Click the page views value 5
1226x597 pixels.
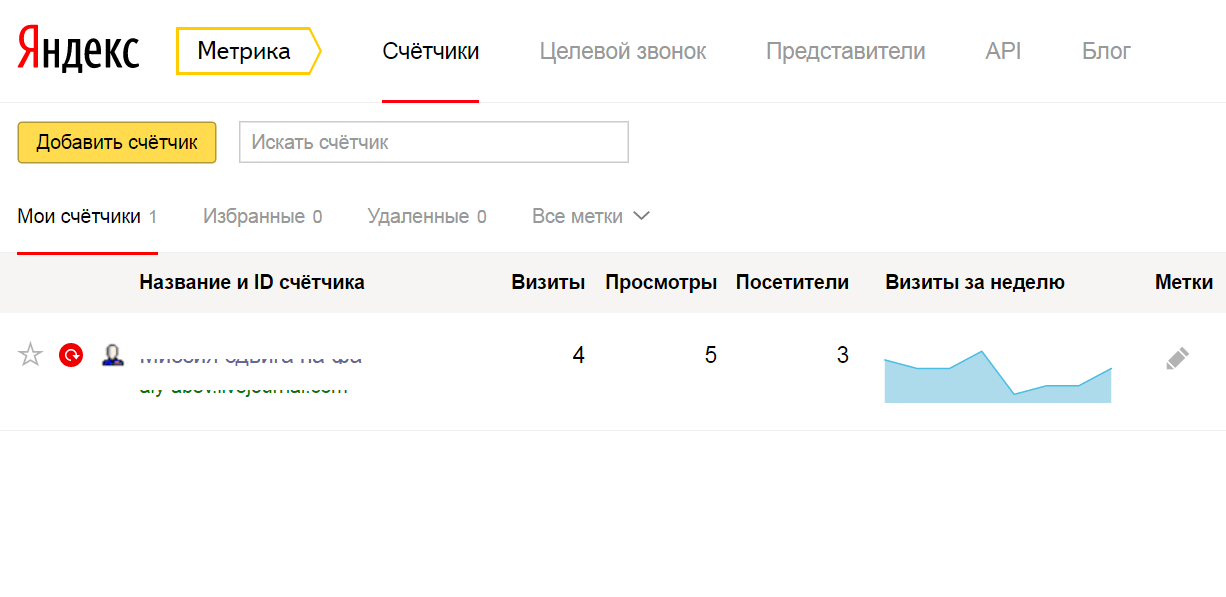click(x=711, y=355)
